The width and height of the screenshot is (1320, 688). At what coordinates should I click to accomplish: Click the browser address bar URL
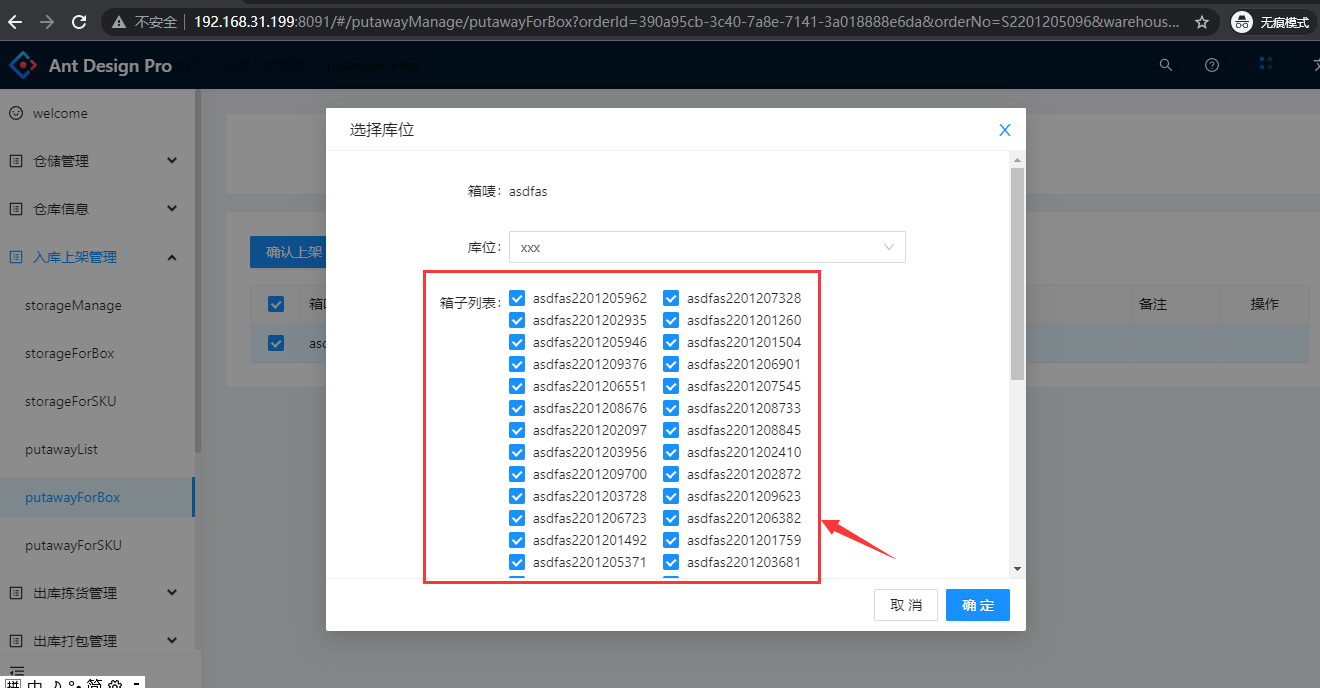click(680, 22)
